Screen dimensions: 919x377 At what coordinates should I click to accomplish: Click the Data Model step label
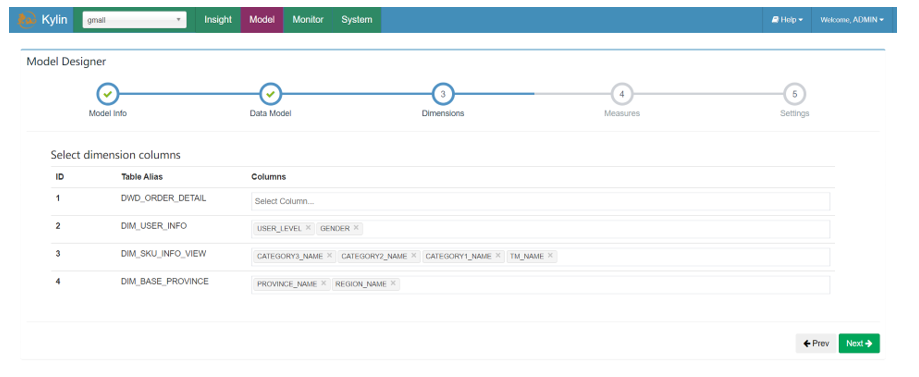click(270, 113)
